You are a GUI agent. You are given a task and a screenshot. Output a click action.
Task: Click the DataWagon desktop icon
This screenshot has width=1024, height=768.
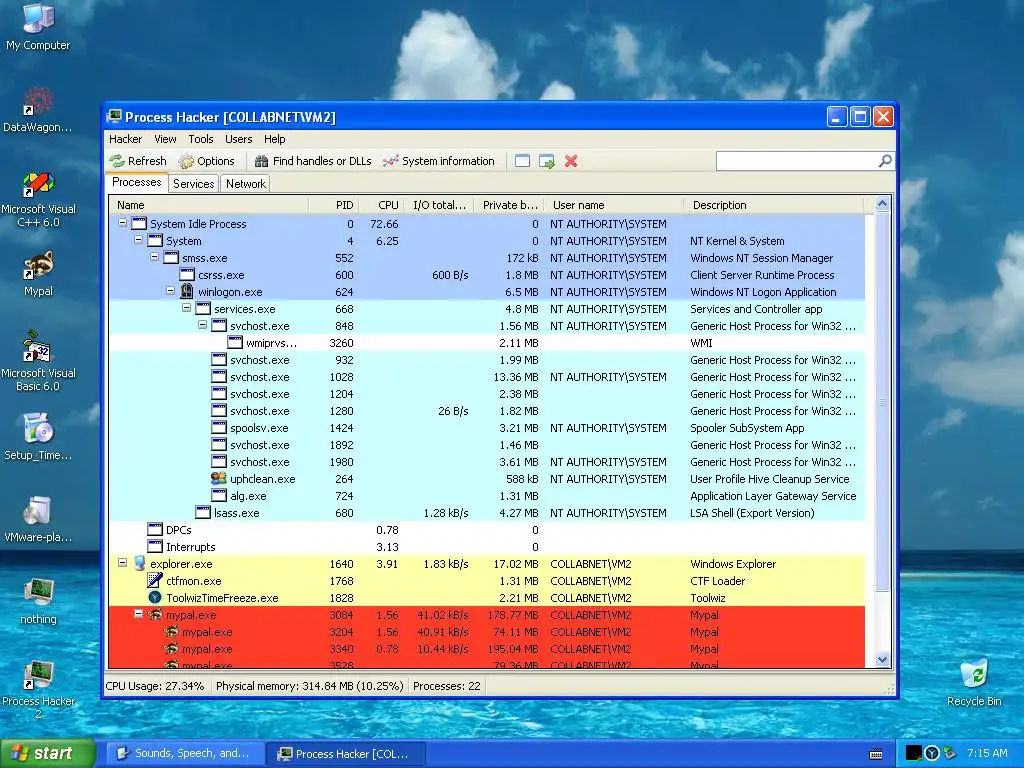(x=38, y=109)
